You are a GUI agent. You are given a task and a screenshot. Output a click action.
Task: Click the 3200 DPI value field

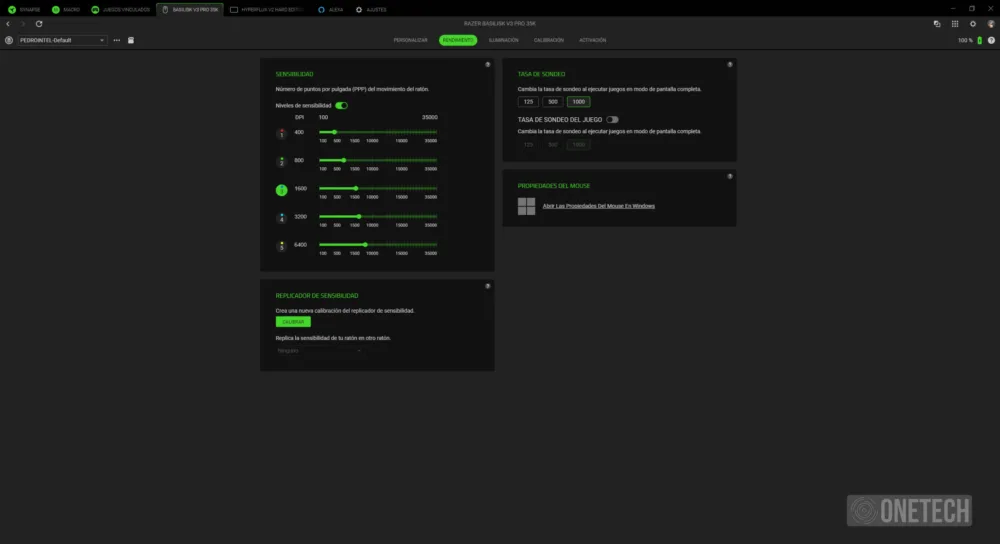[x=300, y=216]
